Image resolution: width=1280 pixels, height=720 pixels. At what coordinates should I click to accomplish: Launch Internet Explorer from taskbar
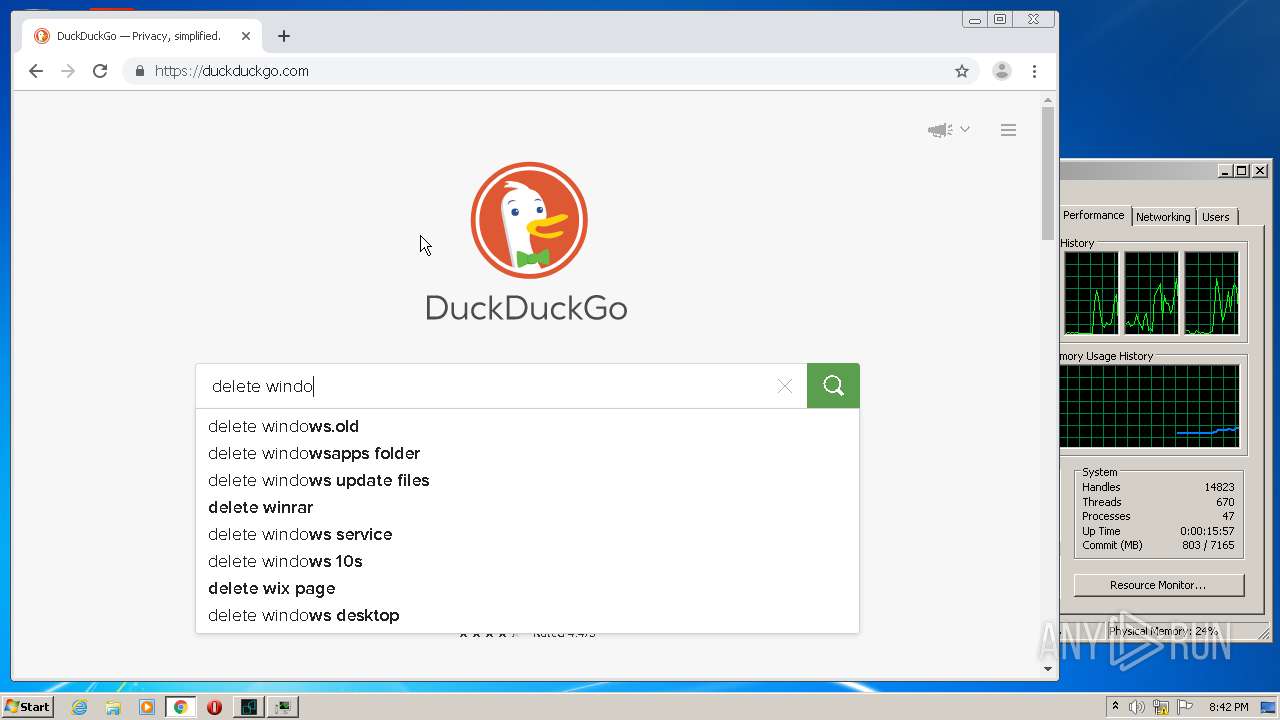click(x=80, y=707)
